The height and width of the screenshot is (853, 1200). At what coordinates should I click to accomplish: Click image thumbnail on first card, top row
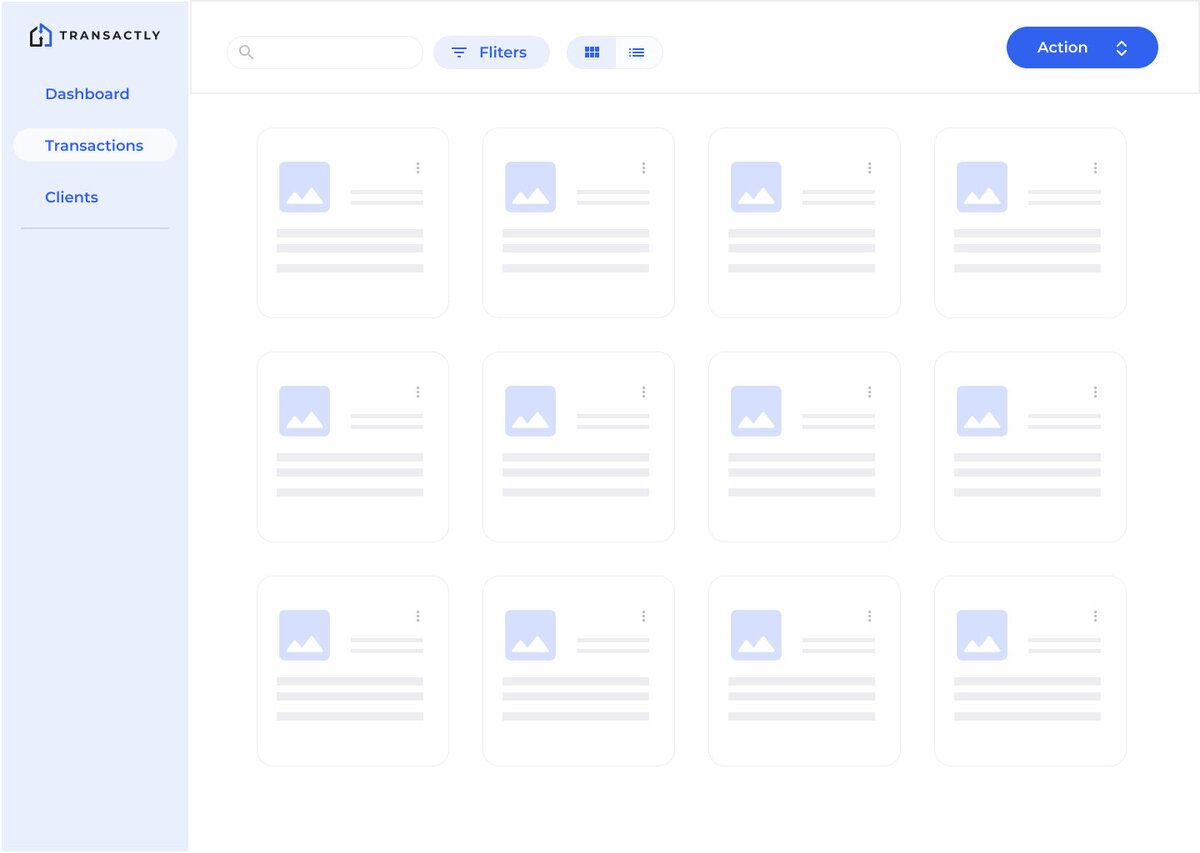[304, 187]
